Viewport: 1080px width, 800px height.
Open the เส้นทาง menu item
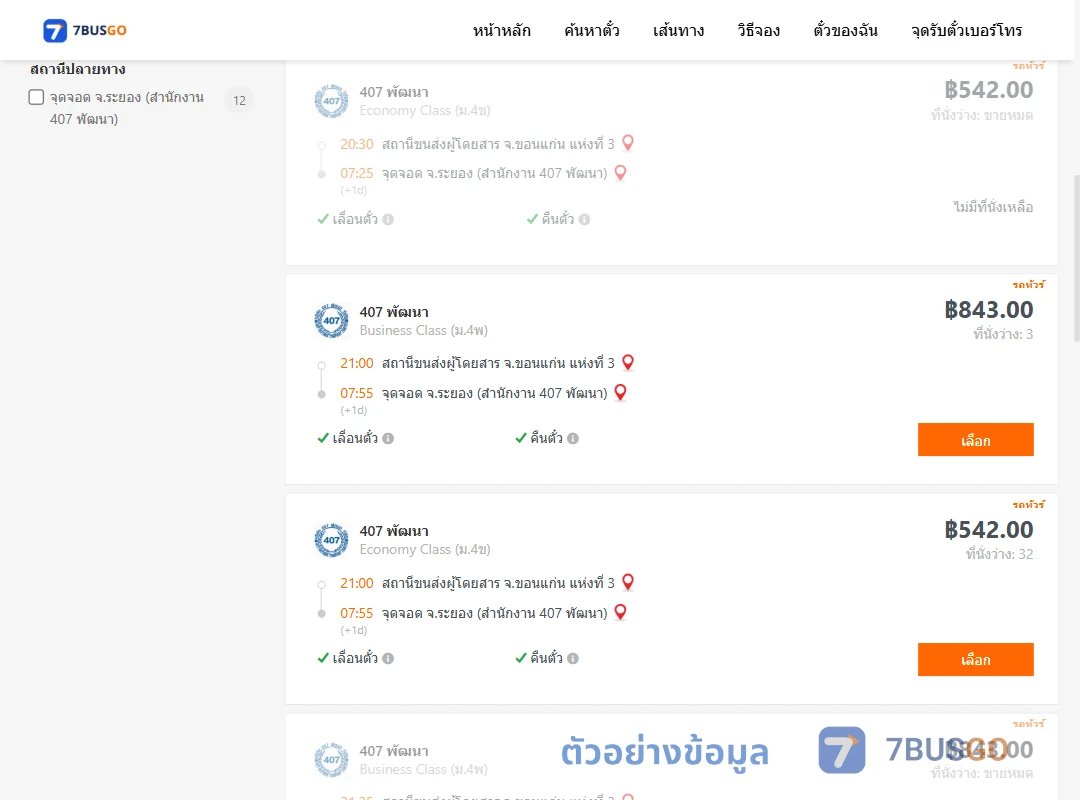(x=678, y=30)
